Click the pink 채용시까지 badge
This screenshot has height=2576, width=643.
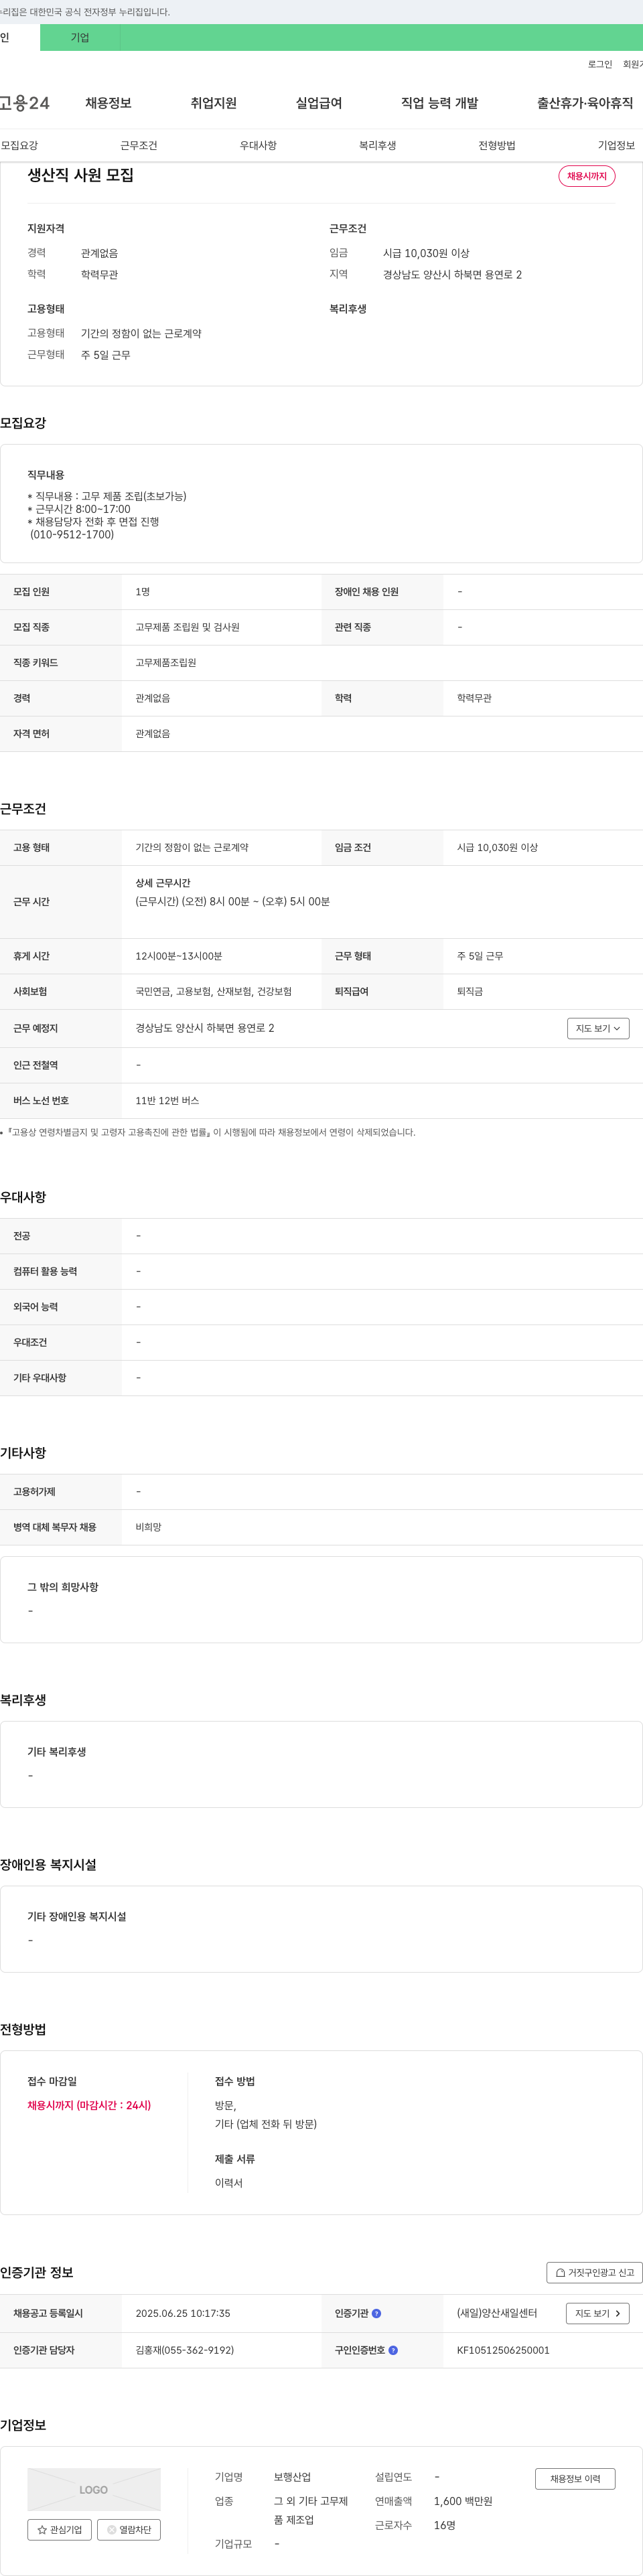(587, 176)
